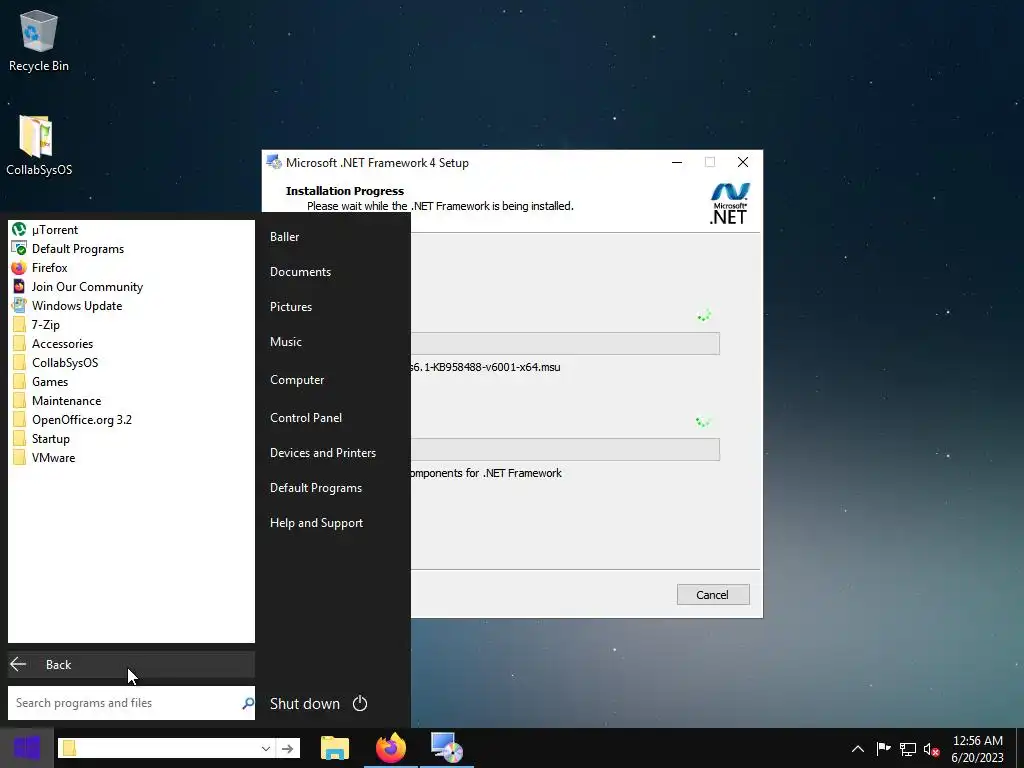The image size is (1024, 768).
Task: Click the Windows Start button
Action: tap(27, 748)
